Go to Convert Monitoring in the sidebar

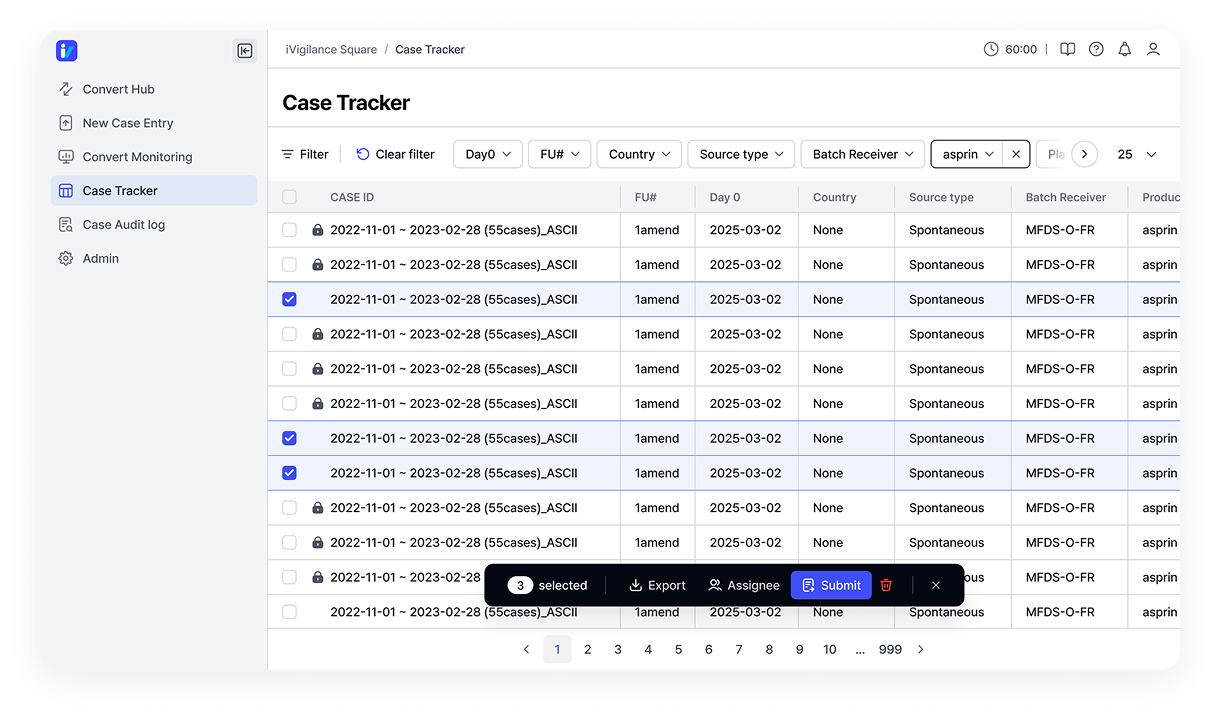[x=137, y=157]
